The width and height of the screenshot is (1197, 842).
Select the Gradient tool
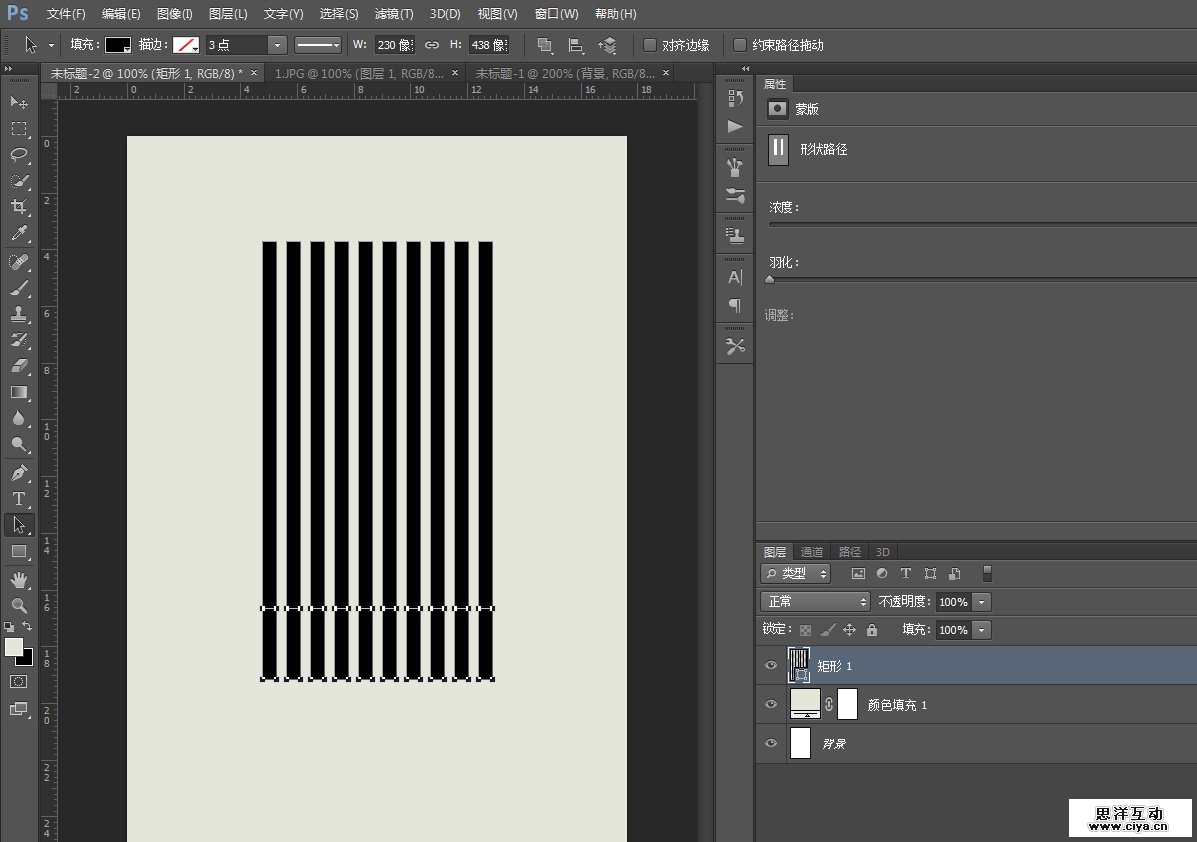click(x=19, y=392)
